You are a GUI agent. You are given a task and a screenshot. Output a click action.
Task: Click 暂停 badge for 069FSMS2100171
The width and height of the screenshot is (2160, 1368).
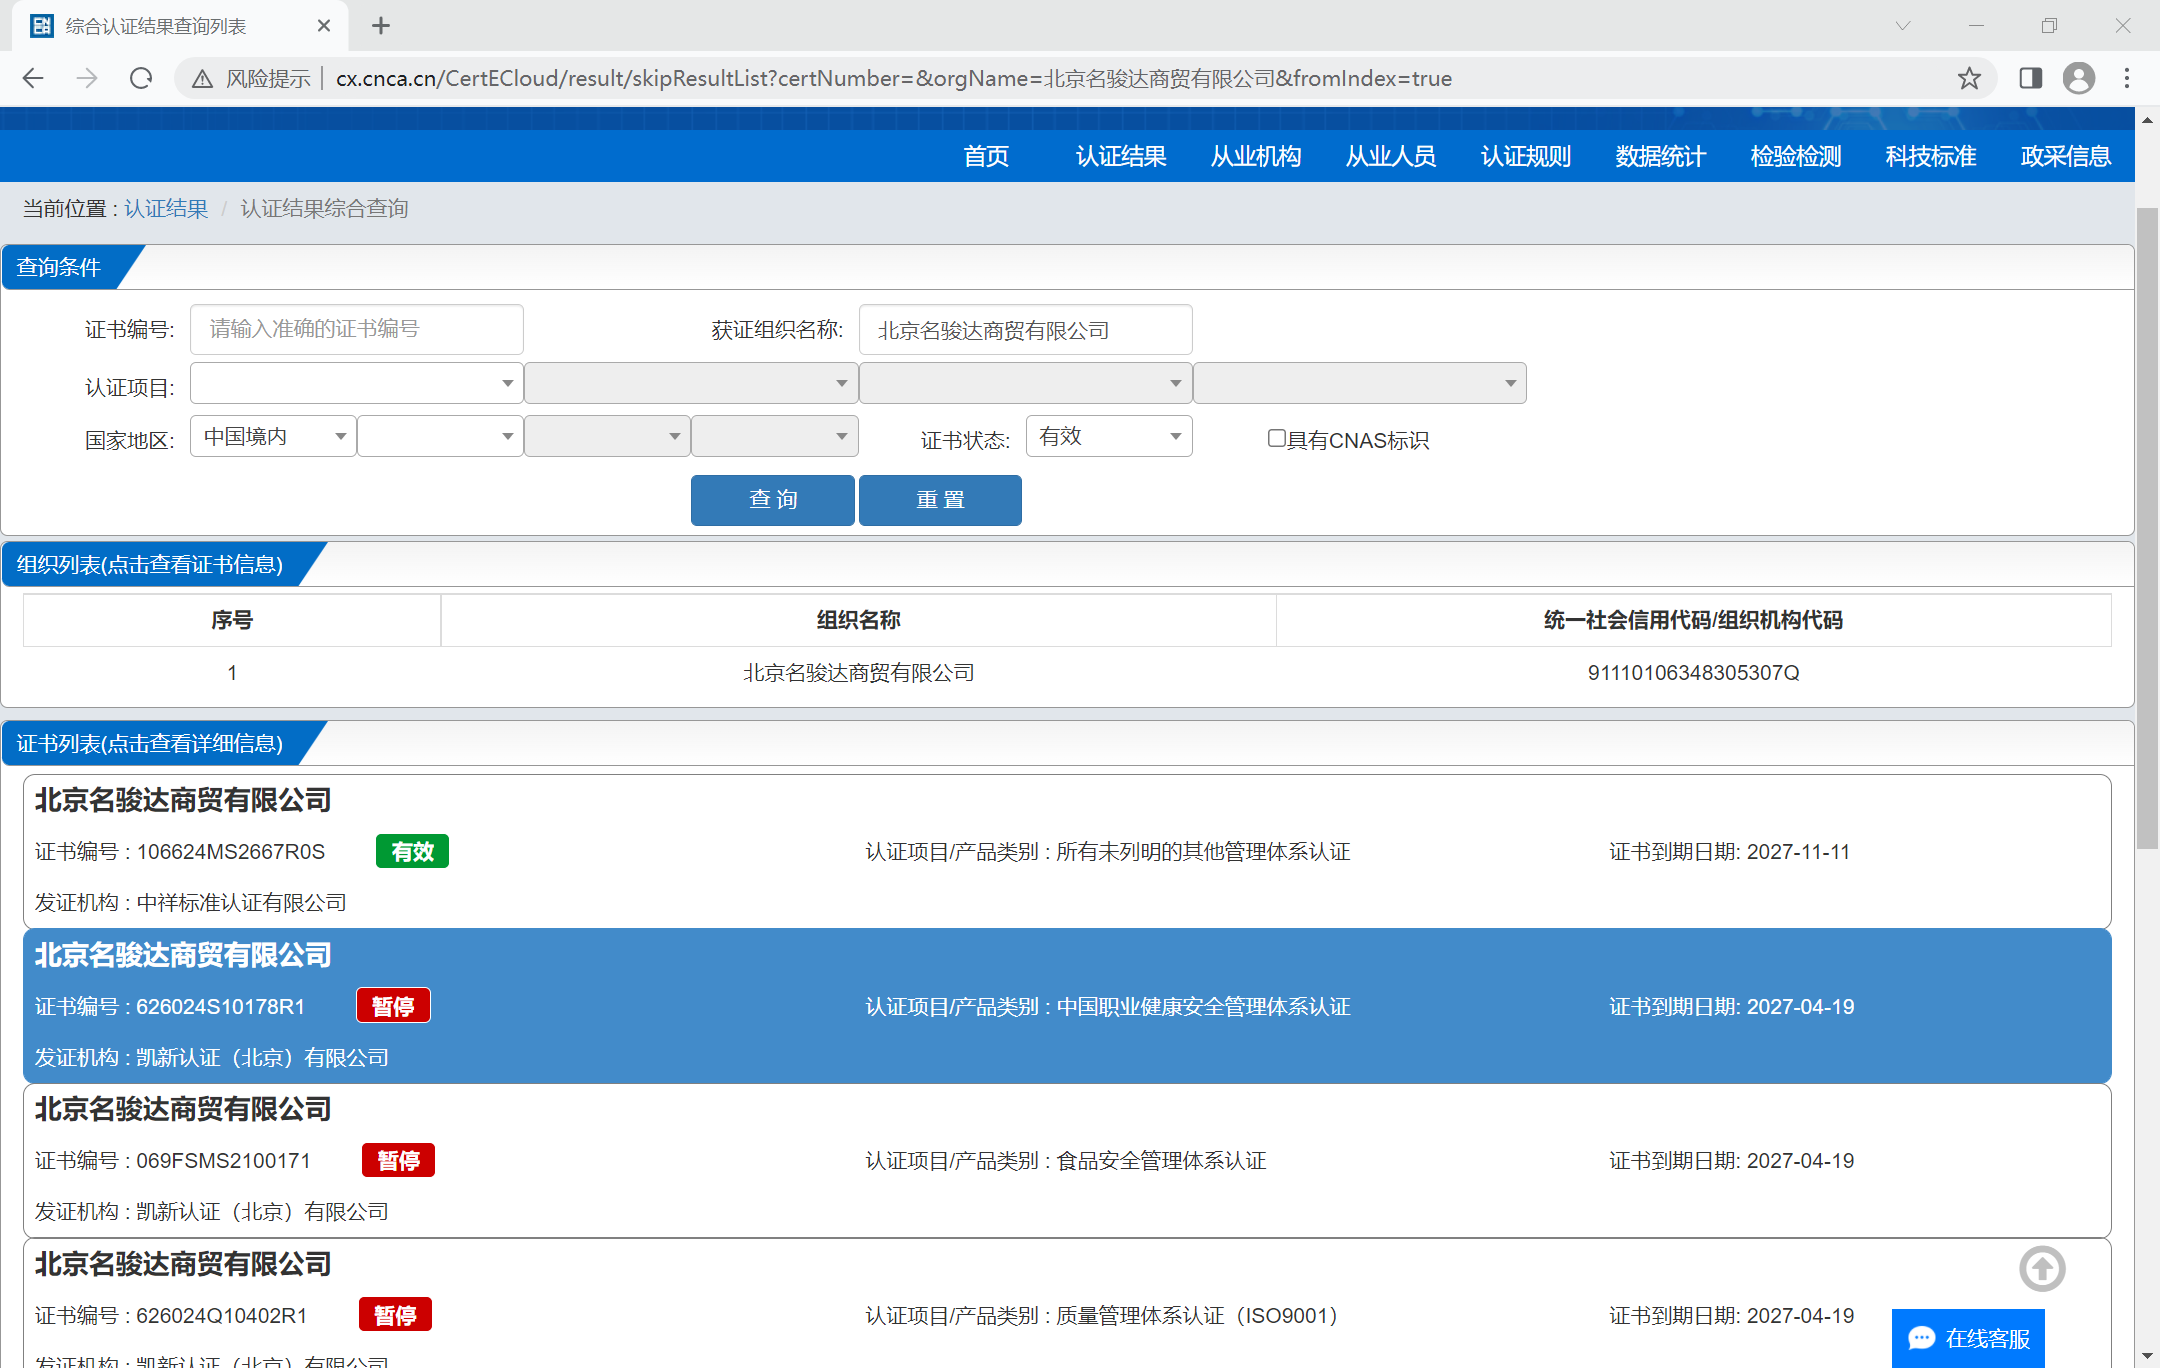click(x=398, y=1160)
